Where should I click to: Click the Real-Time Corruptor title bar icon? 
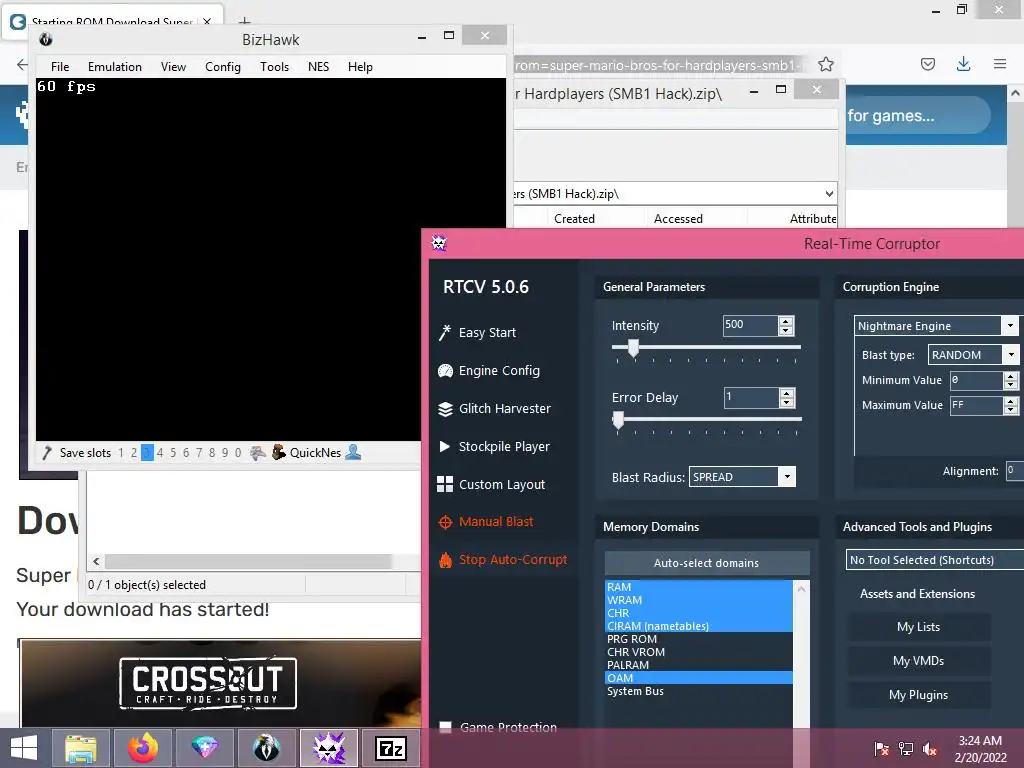click(x=439, y=244)
